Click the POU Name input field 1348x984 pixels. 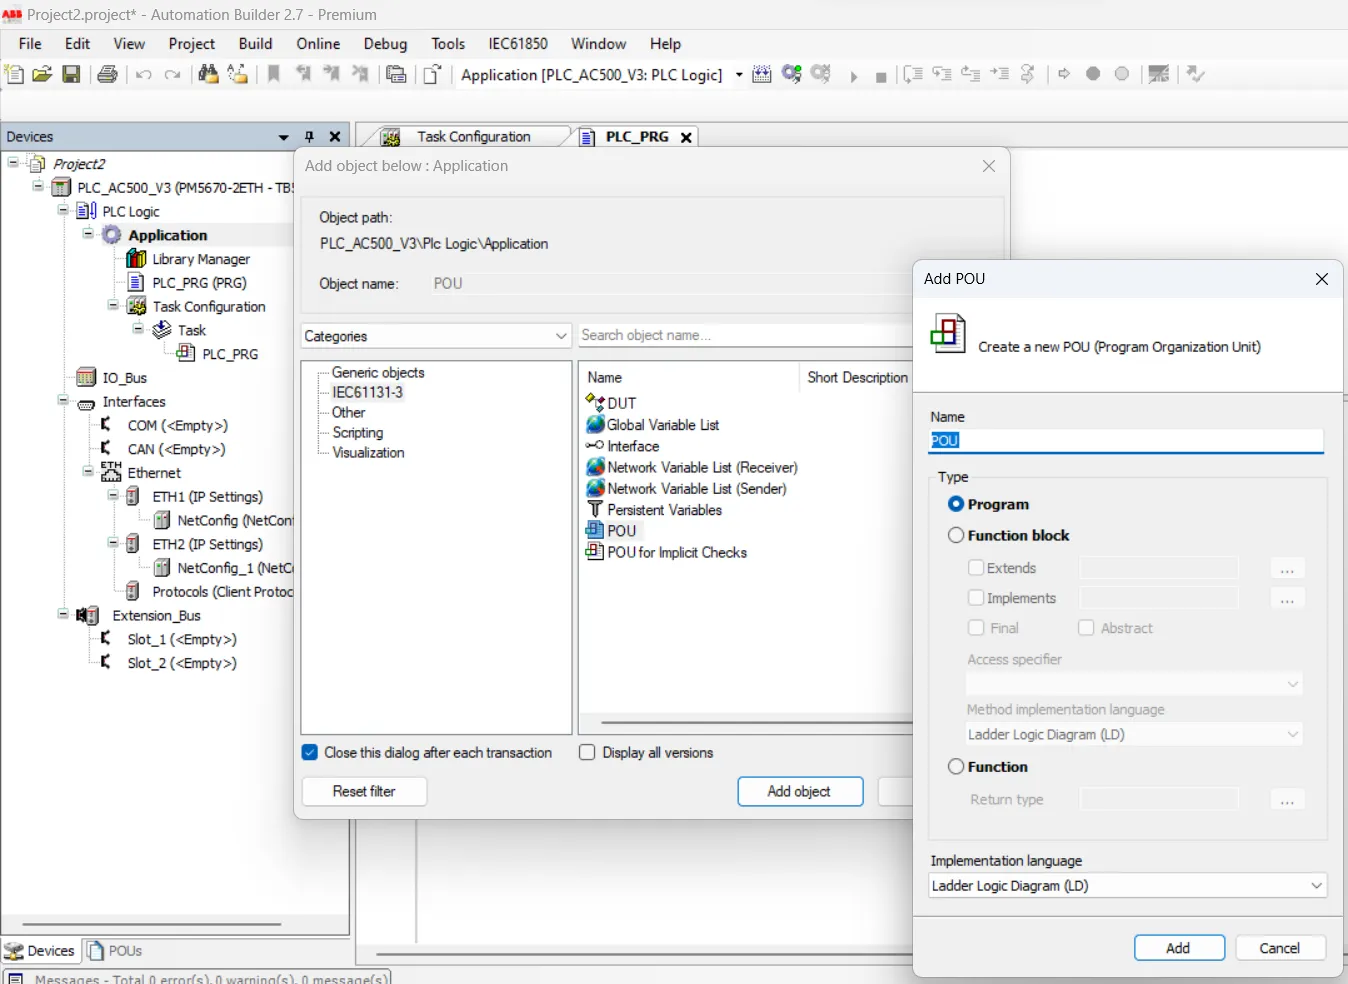pos(1126,440)
